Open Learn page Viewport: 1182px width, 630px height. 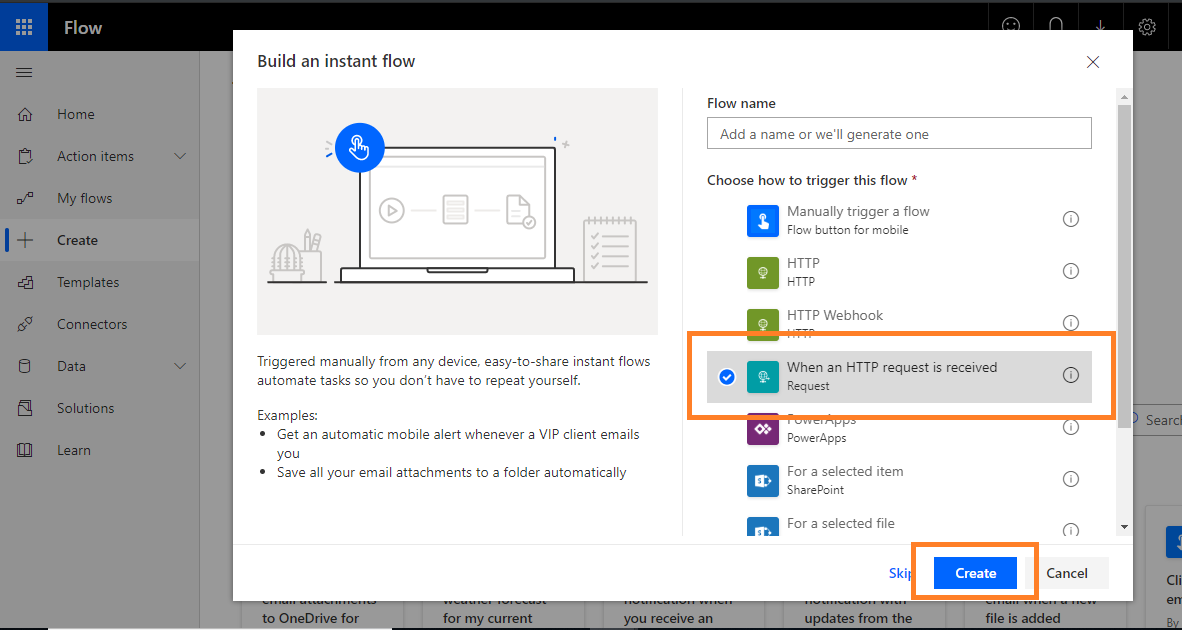(73, 450)
